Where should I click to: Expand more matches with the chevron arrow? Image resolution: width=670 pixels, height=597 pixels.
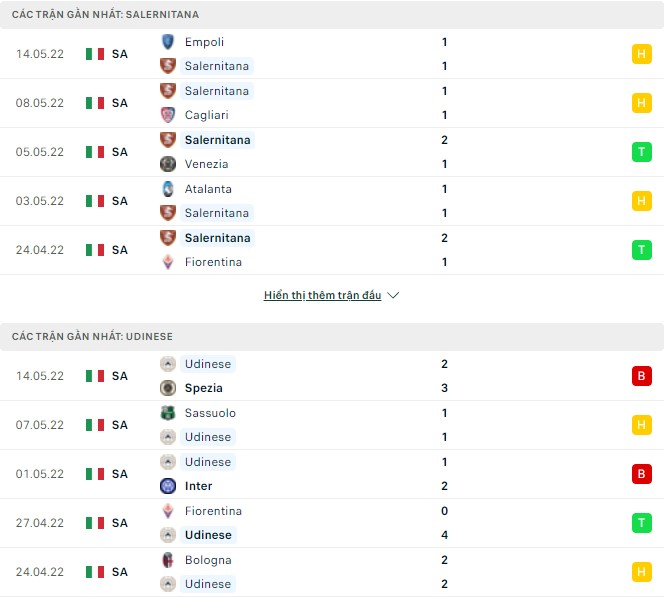[x=393, y=296]
